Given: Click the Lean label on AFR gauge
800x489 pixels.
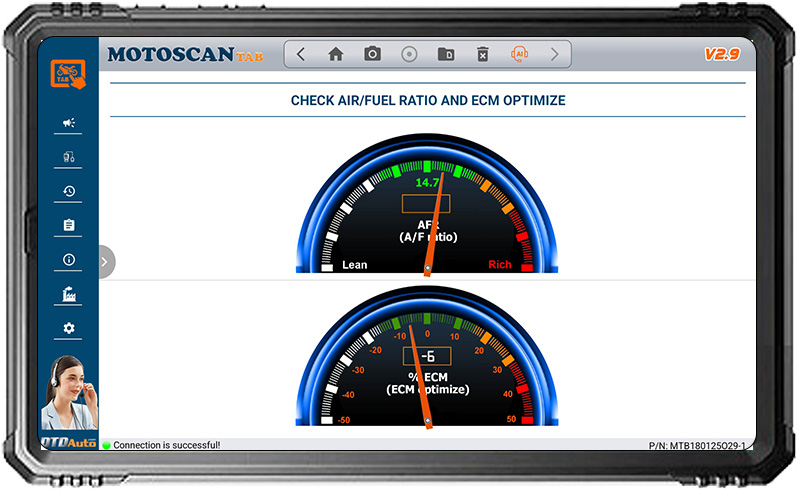Looking at the screenshot, I should click(x=355, y=265).
